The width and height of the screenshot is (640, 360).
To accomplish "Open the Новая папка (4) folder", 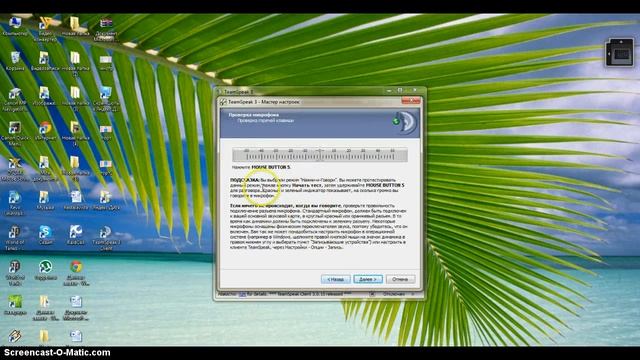I will tap(76, 133).
